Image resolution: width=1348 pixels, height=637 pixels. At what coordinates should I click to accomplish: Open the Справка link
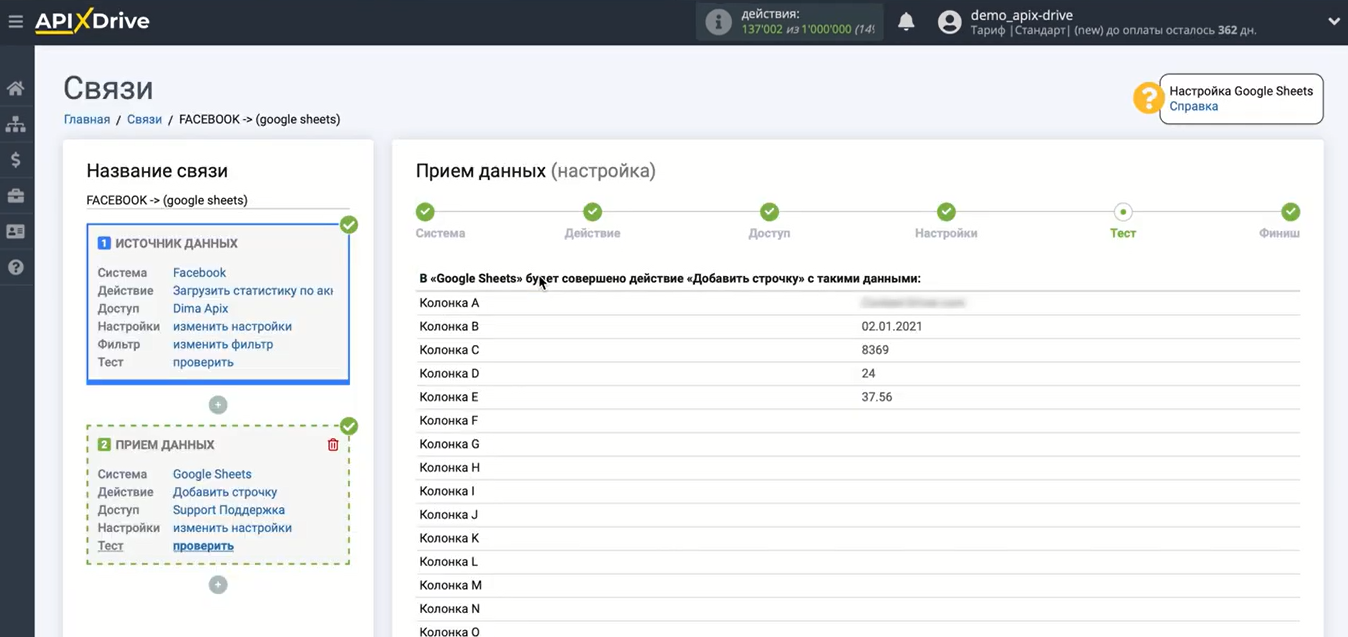pos(1193,106)
